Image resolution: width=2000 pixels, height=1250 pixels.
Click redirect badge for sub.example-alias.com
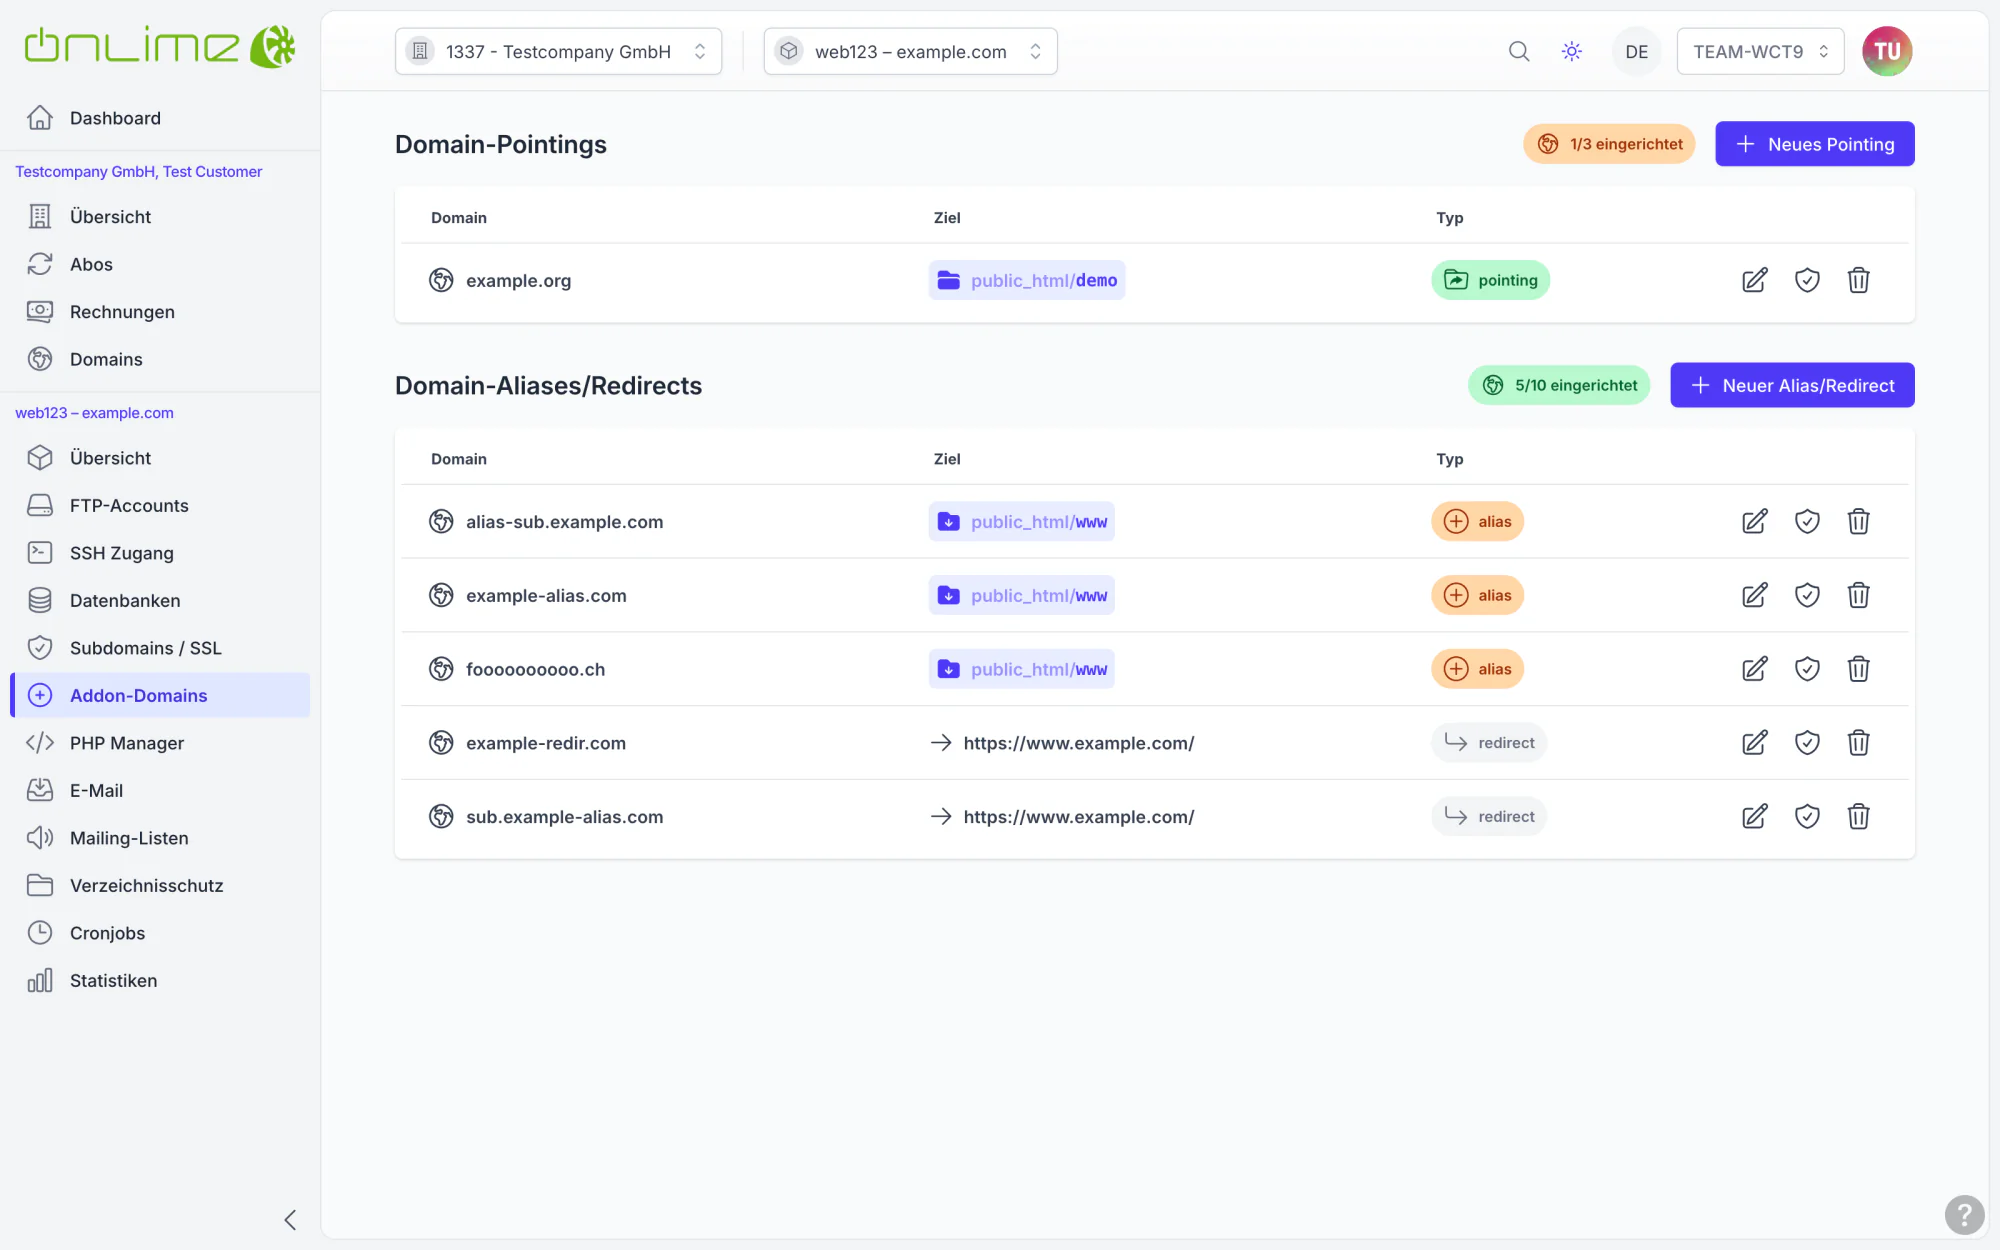(x=1489, y=817)
